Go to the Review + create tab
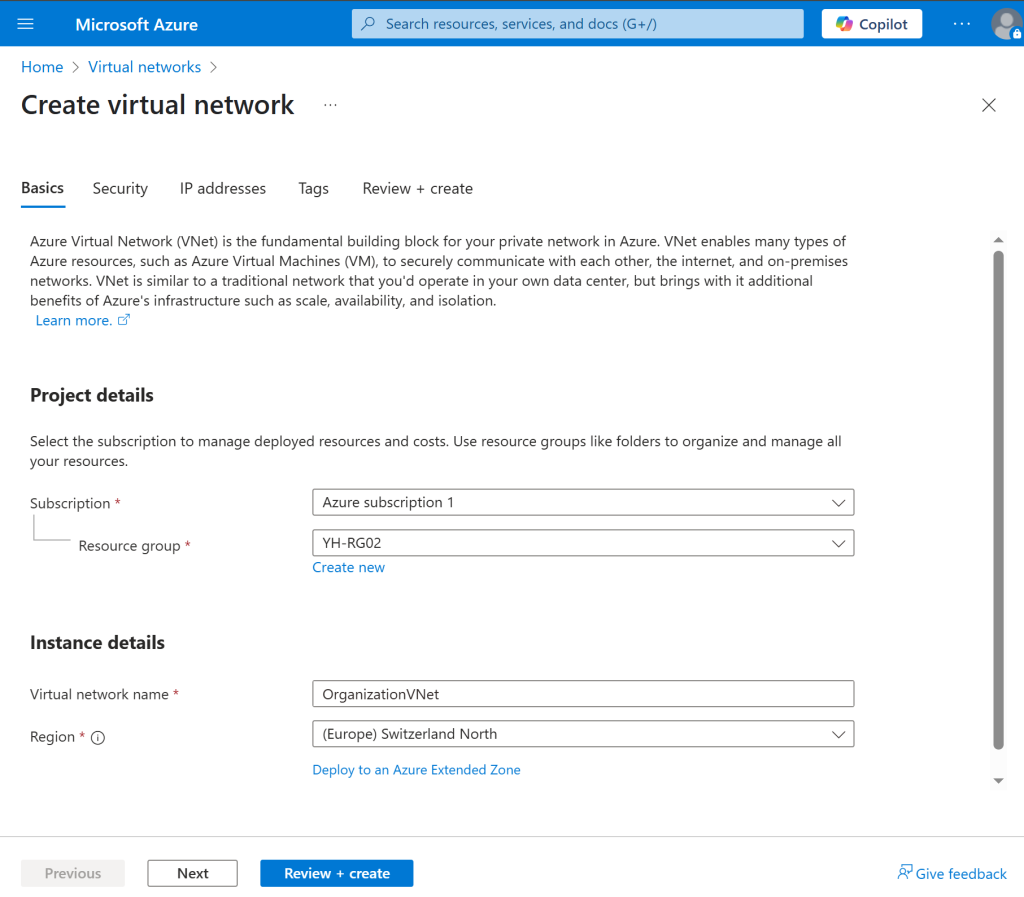1024x897 pixels. (x=417, y=189)
